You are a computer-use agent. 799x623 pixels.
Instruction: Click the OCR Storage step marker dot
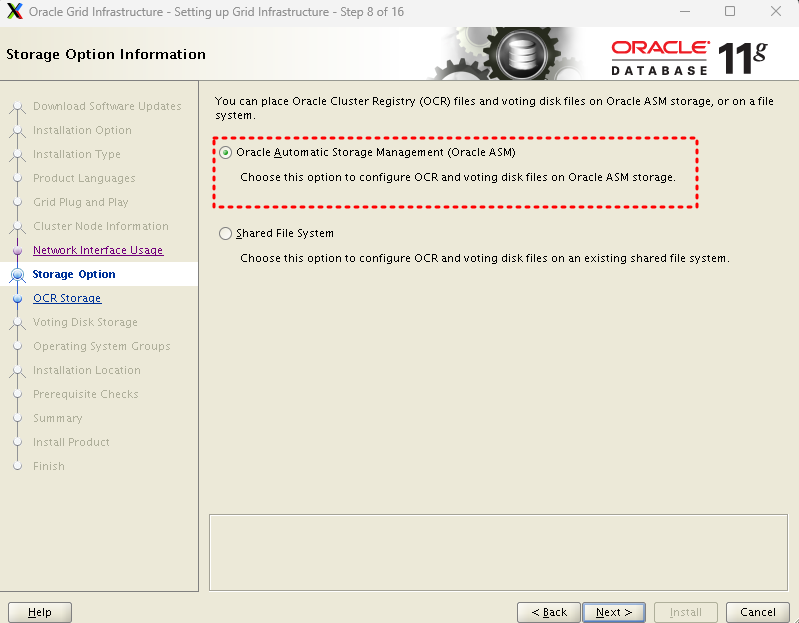pyautogui.click(x=17, y=299)
